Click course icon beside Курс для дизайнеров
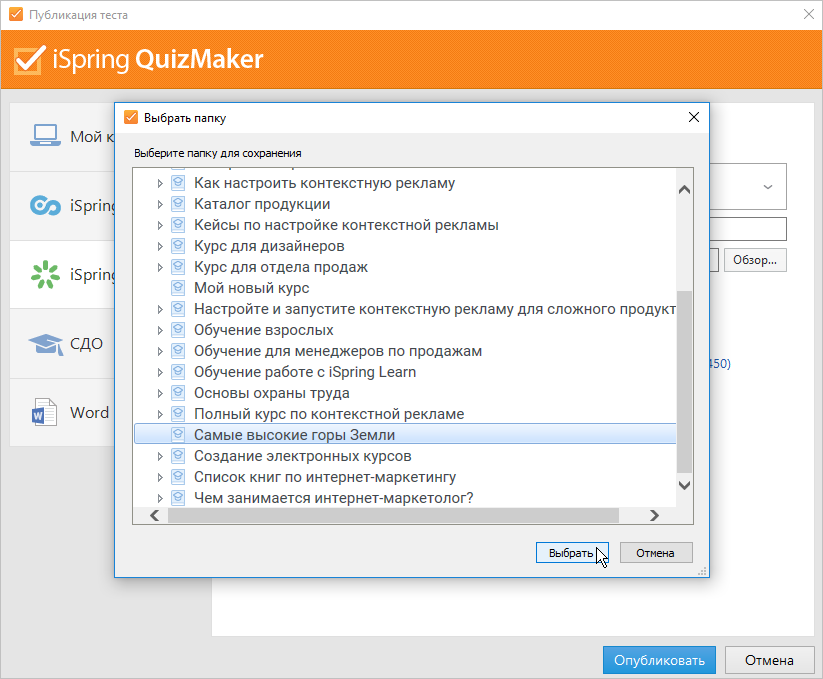Viewport: 823px width, 679px height. click(x=178, y=246)
